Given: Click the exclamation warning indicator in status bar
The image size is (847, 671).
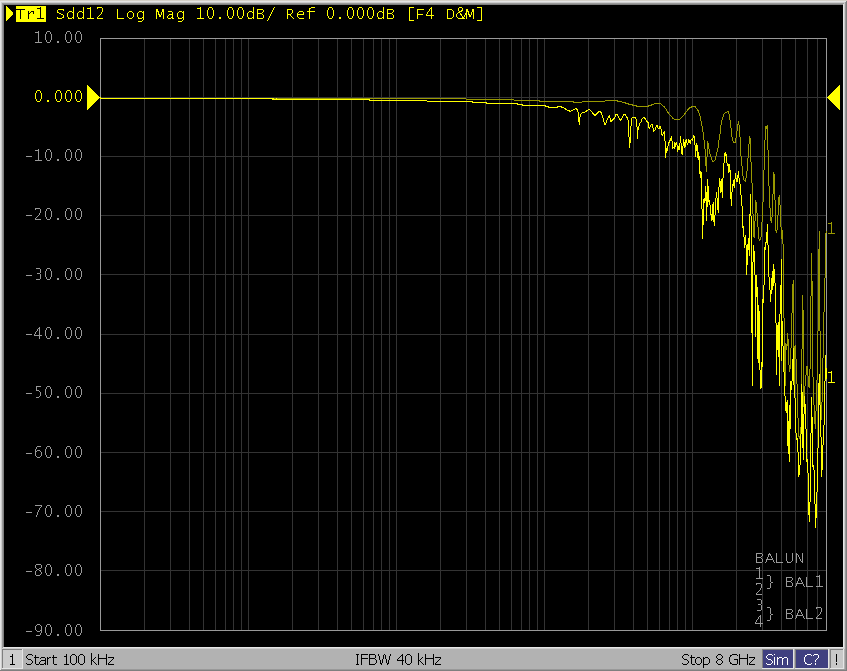Looking at the screenshot, I should (836, 660).
